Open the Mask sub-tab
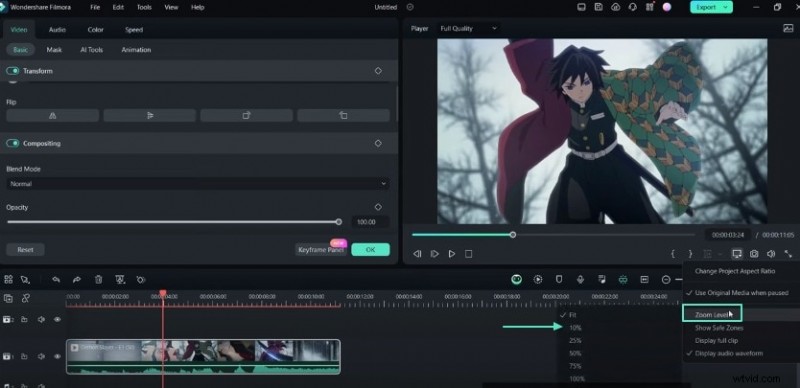Image resolution: width=800 pixels, height=388 pixels. [x=54, y=50]
